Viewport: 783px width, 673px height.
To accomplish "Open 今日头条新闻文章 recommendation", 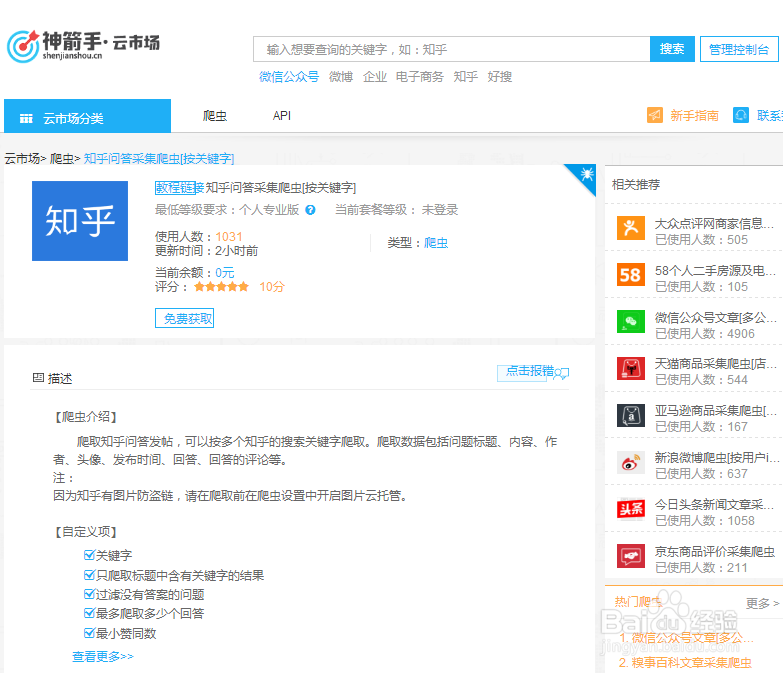I will (714, 504).
